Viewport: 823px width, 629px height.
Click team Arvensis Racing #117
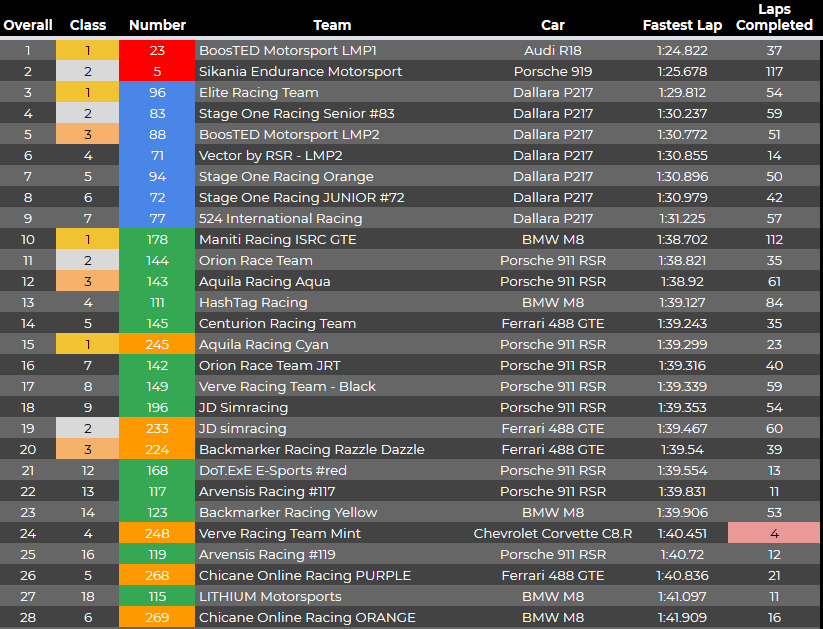tap(267, 491)
